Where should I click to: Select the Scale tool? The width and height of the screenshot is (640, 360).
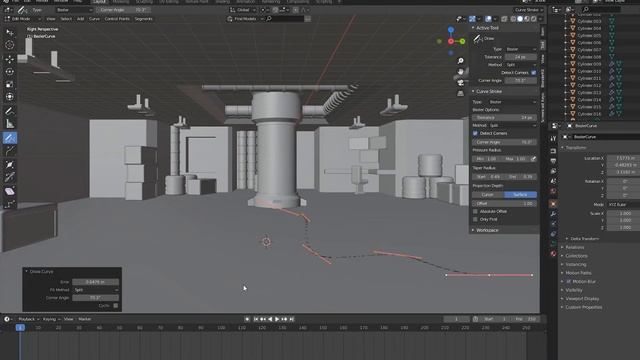(9, 84)
